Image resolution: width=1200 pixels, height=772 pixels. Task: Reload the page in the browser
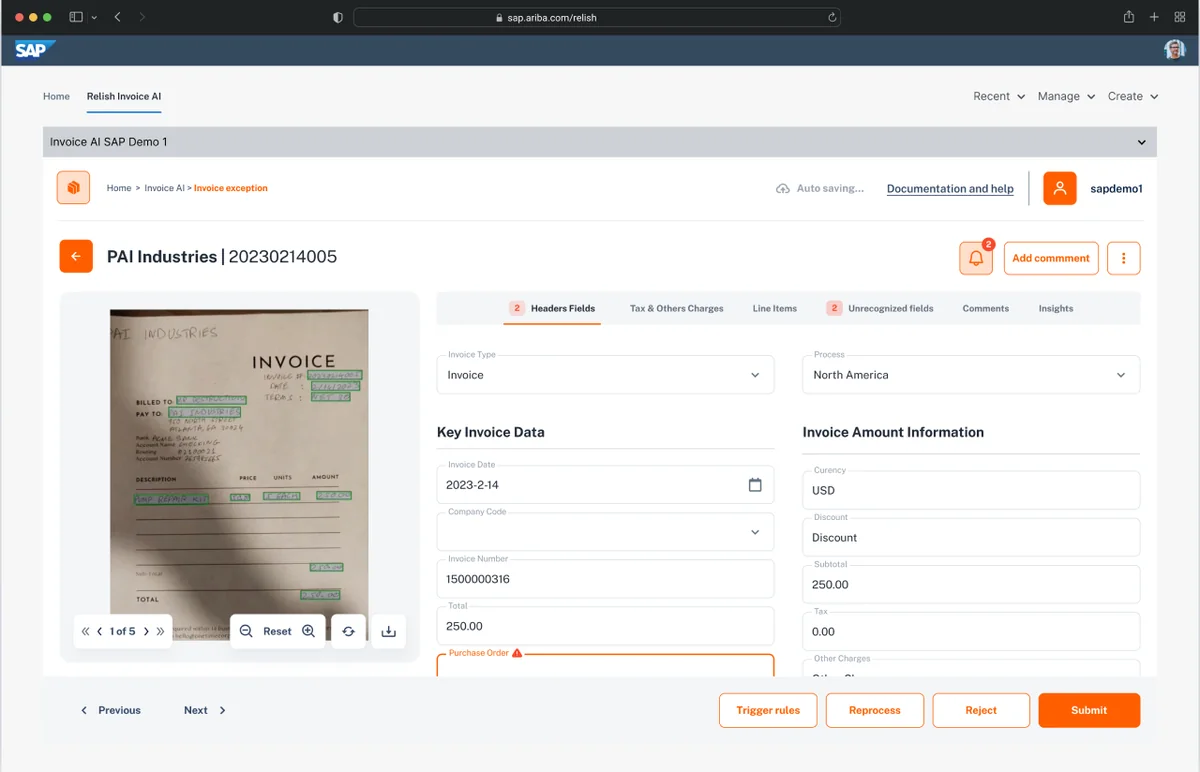pyautogui.click(x=831, y=17)
